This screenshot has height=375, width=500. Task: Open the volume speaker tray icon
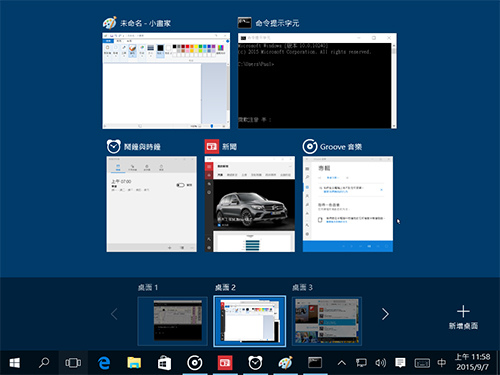(380, 363)
